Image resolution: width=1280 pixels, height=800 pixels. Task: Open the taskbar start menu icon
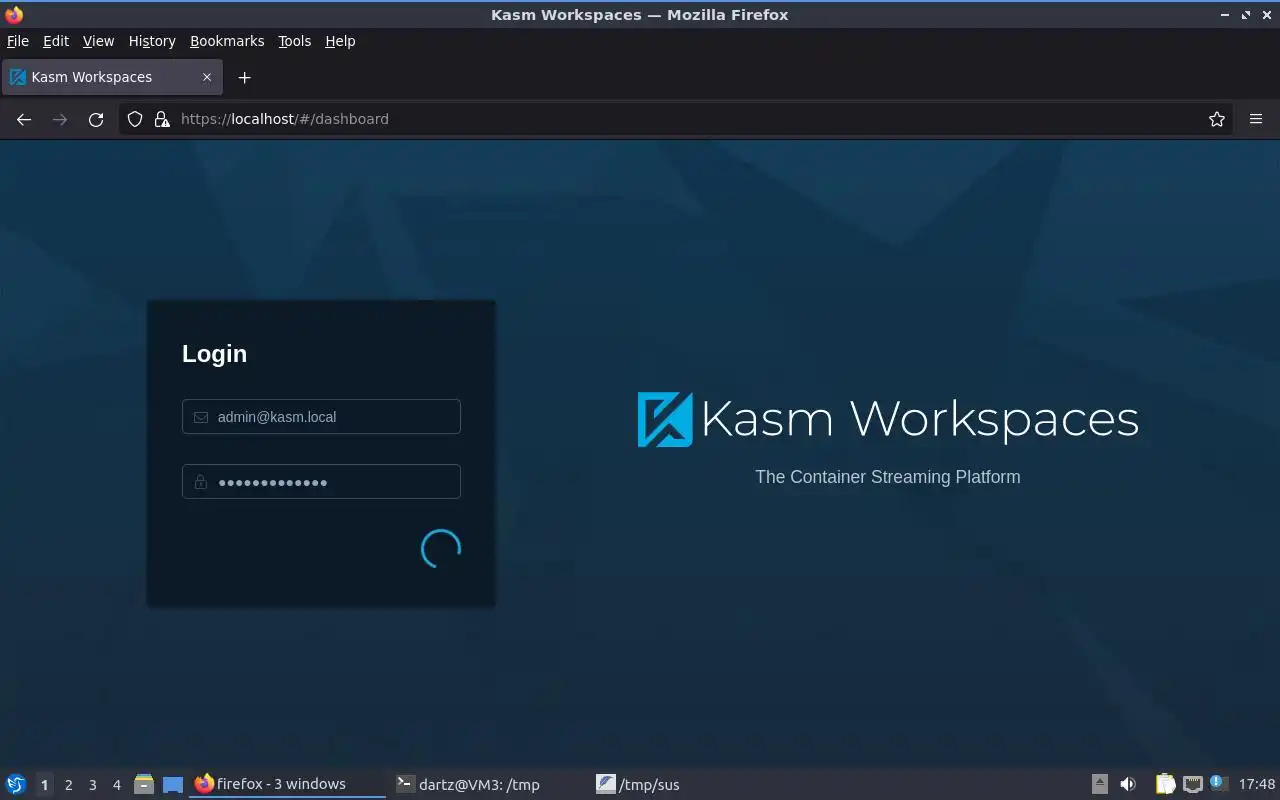[x=16, y=784]
